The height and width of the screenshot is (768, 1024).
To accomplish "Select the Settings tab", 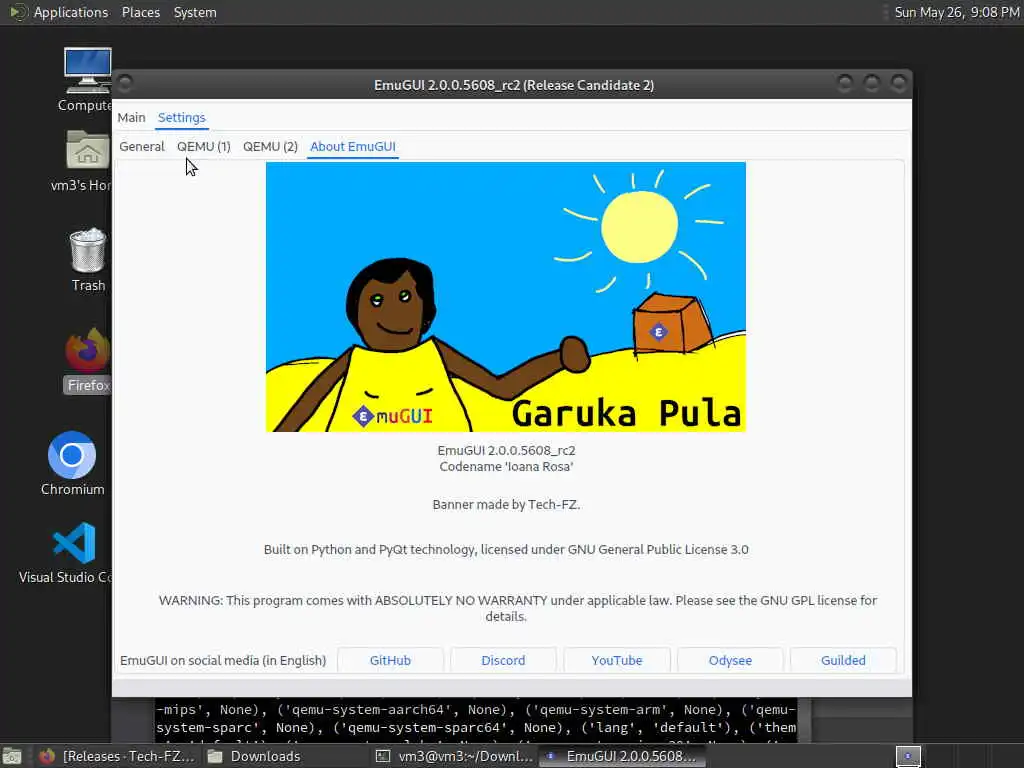I will (182, 118).
